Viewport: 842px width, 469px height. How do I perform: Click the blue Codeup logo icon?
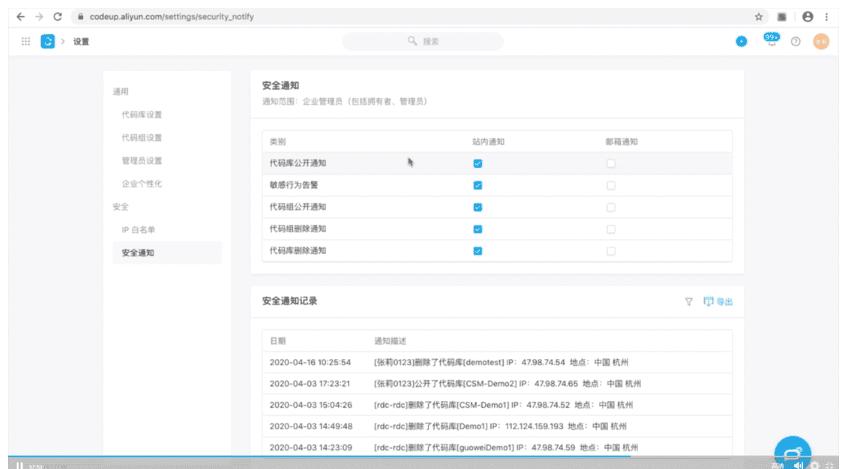click(x=48, y=41)
